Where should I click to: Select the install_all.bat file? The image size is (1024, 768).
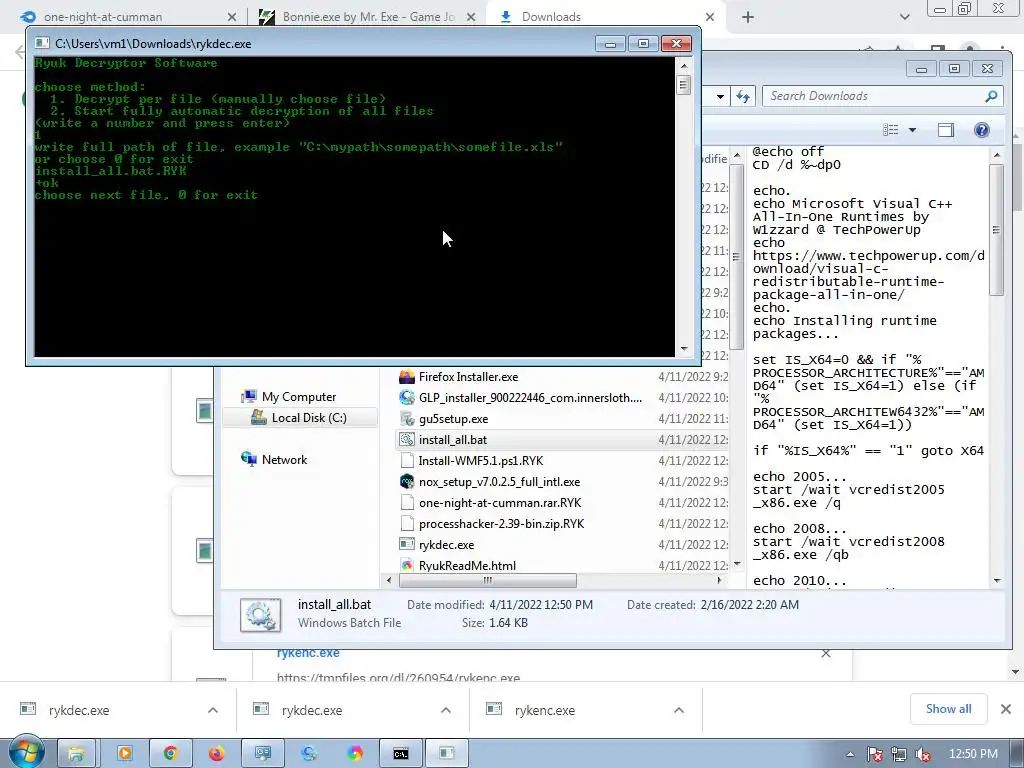click(x=453, y=440)
